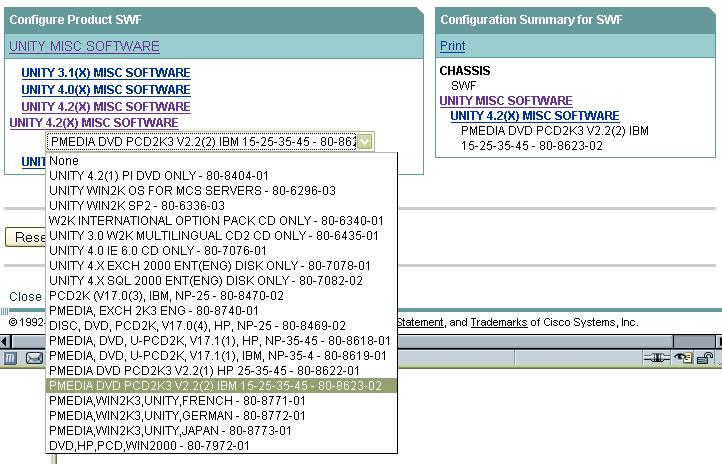Click SWF entry under CHASSIS

[x=463, y=86]
